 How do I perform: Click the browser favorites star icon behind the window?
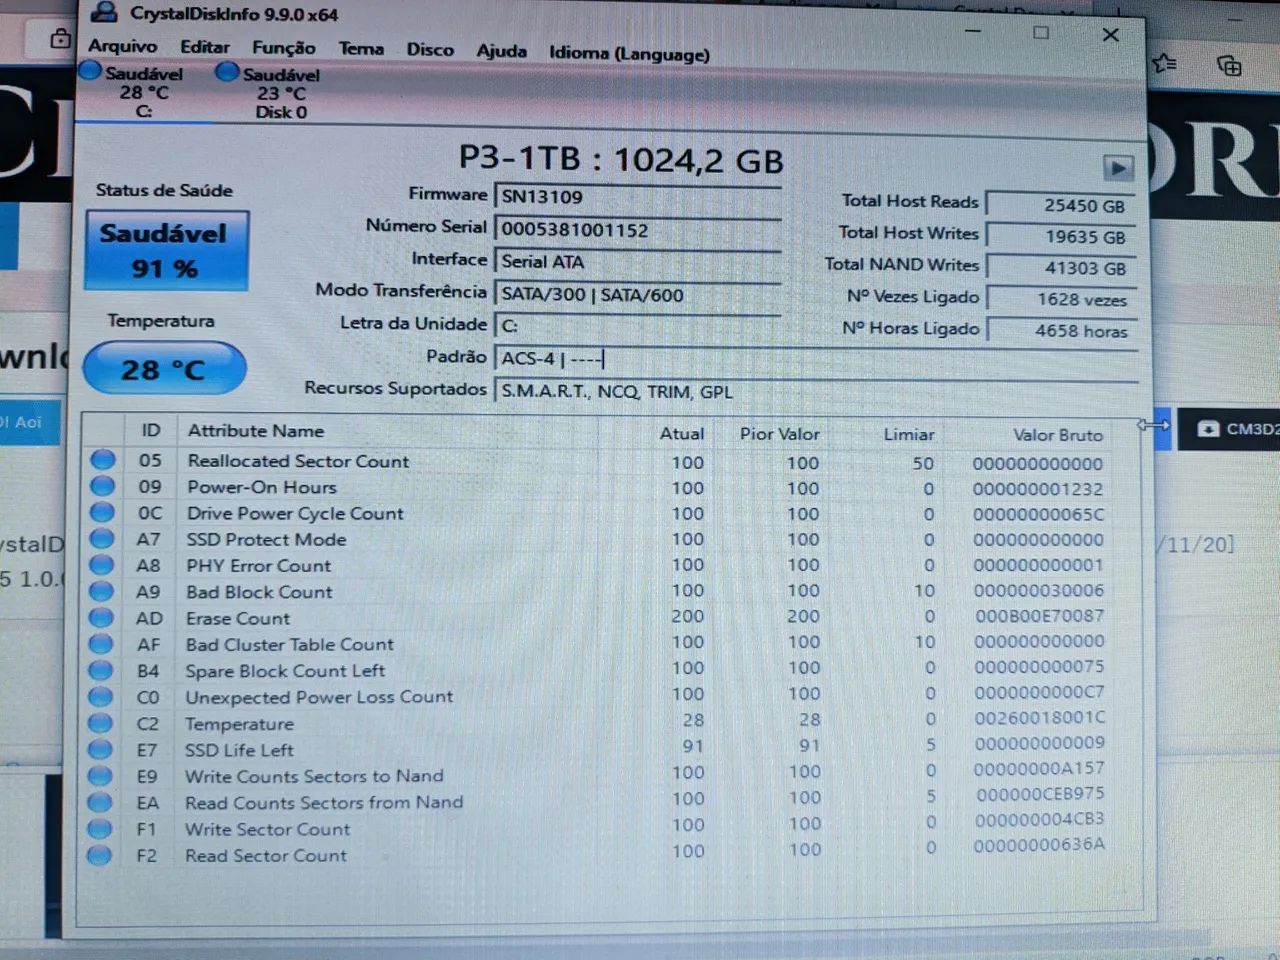coord(1165,64)
